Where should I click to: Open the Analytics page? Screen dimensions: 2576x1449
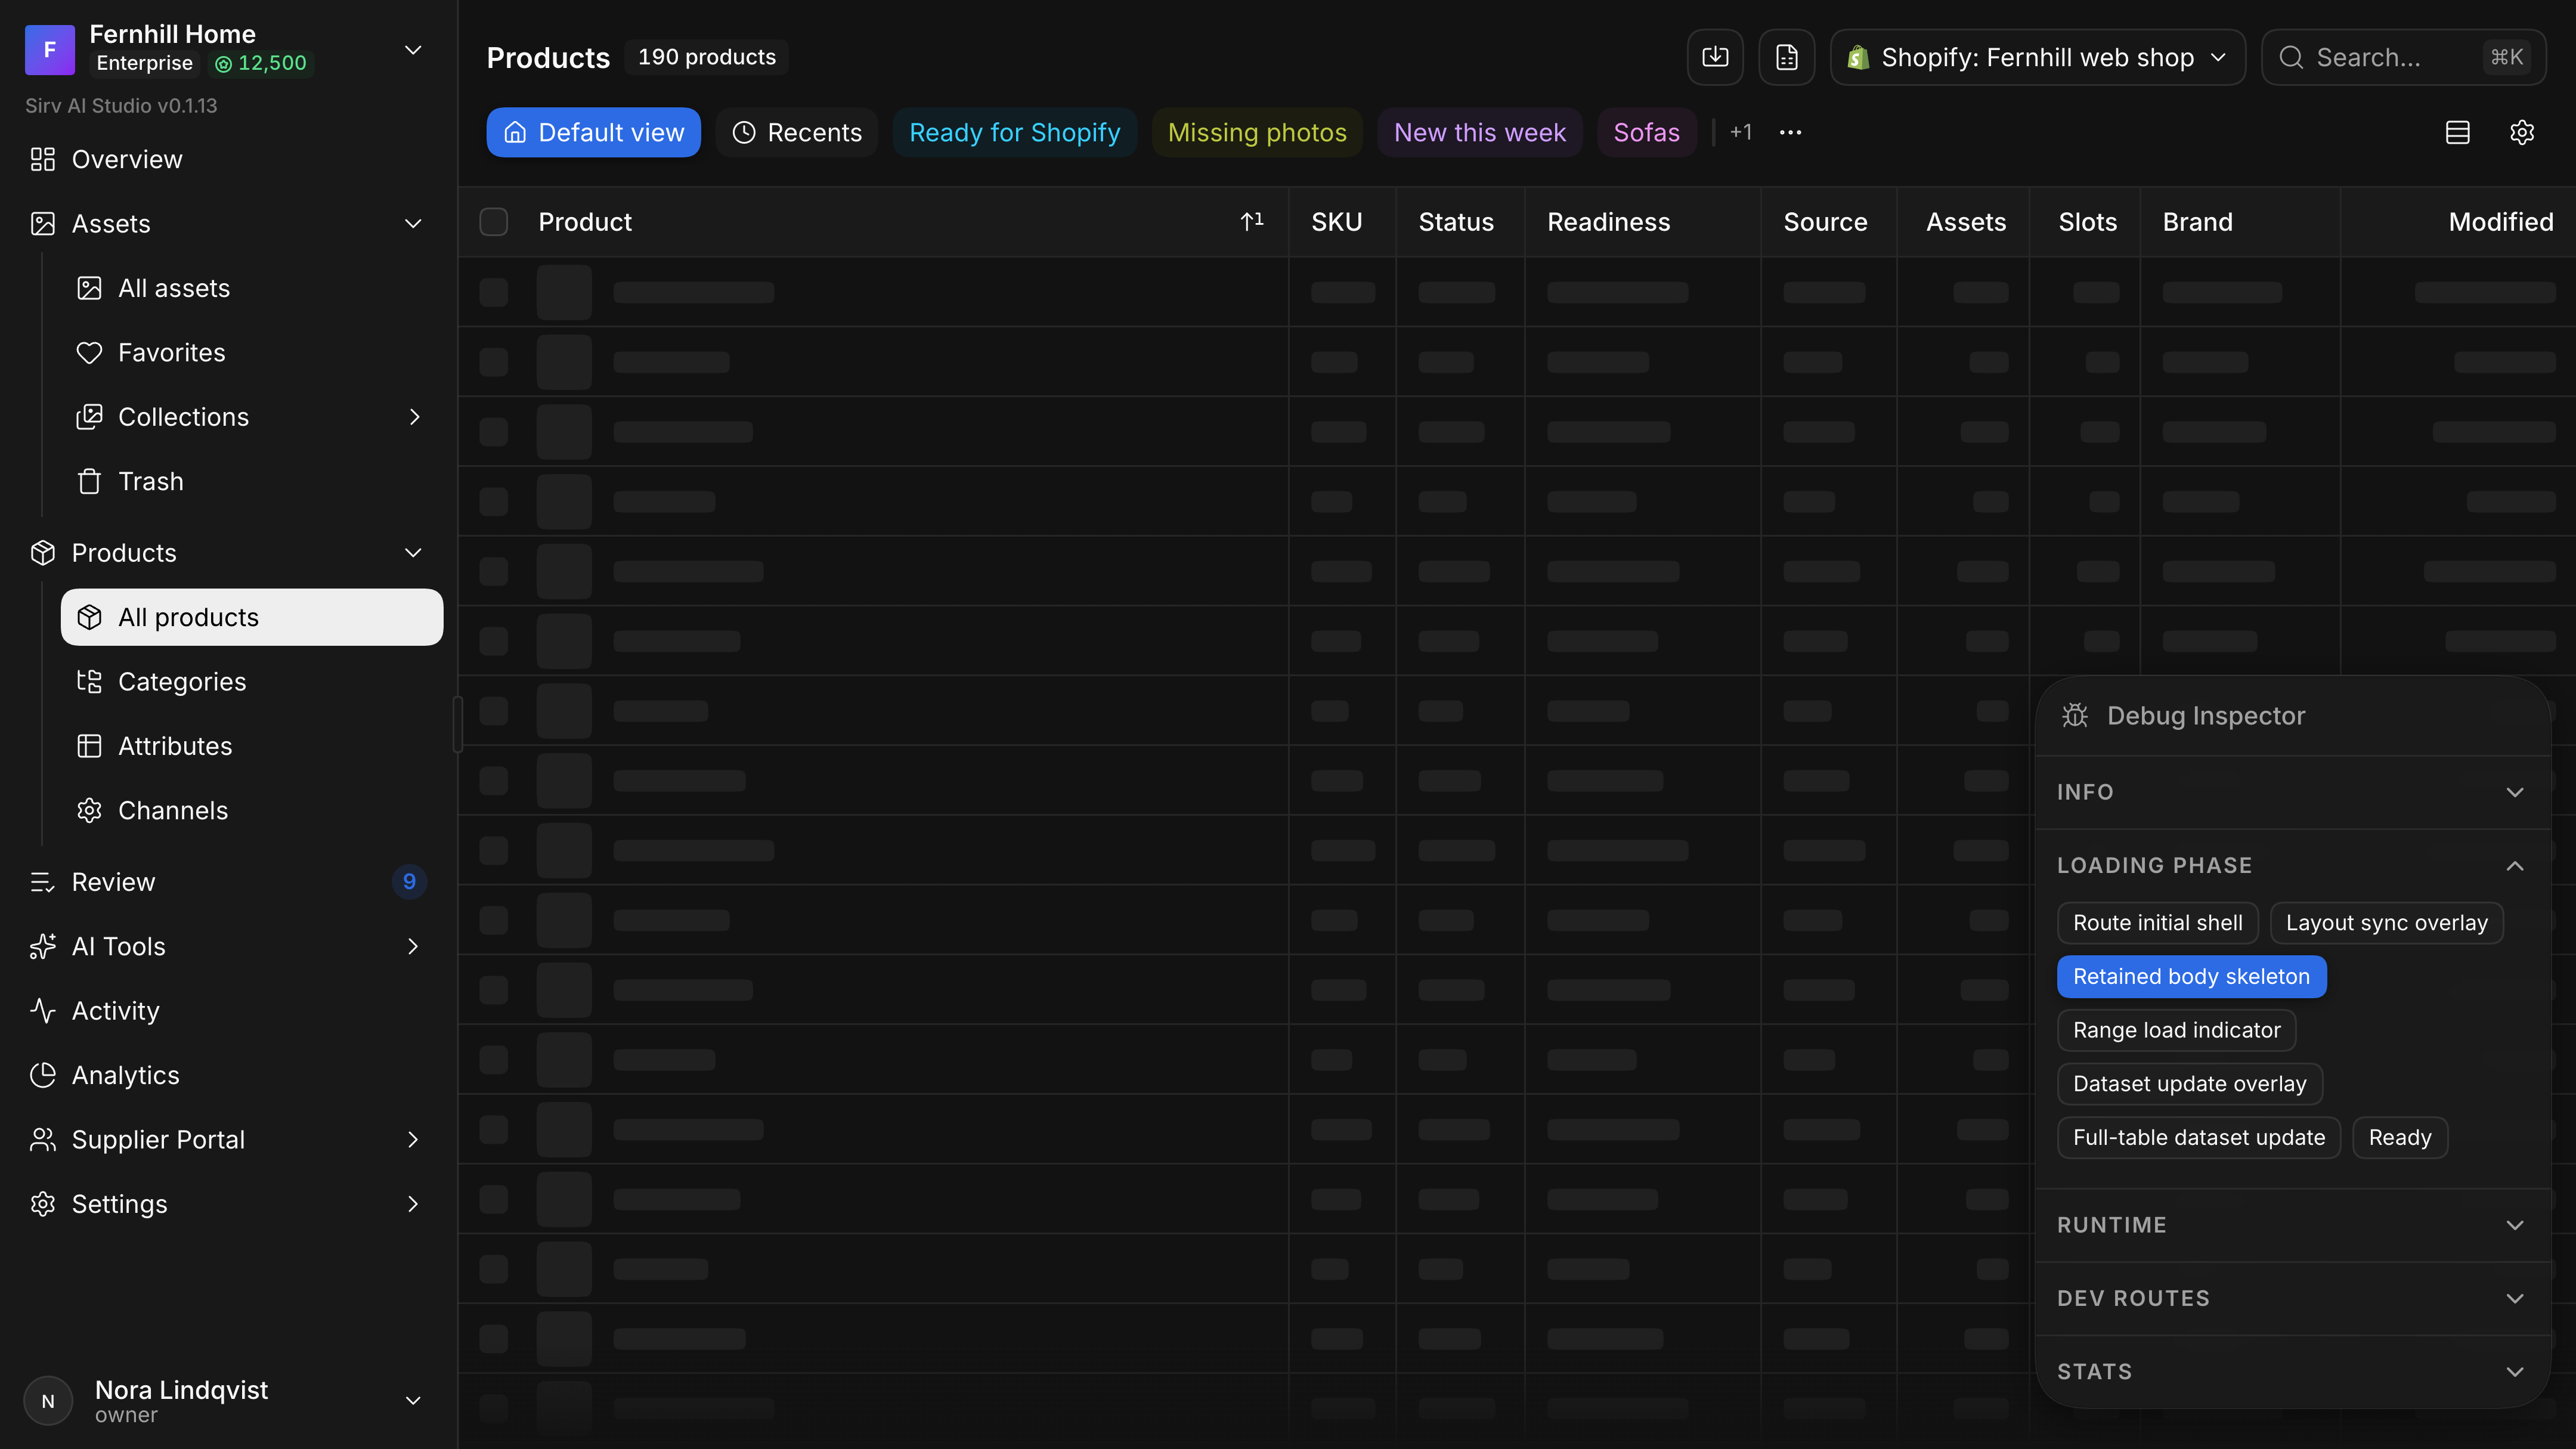(x=229, y=1075)
